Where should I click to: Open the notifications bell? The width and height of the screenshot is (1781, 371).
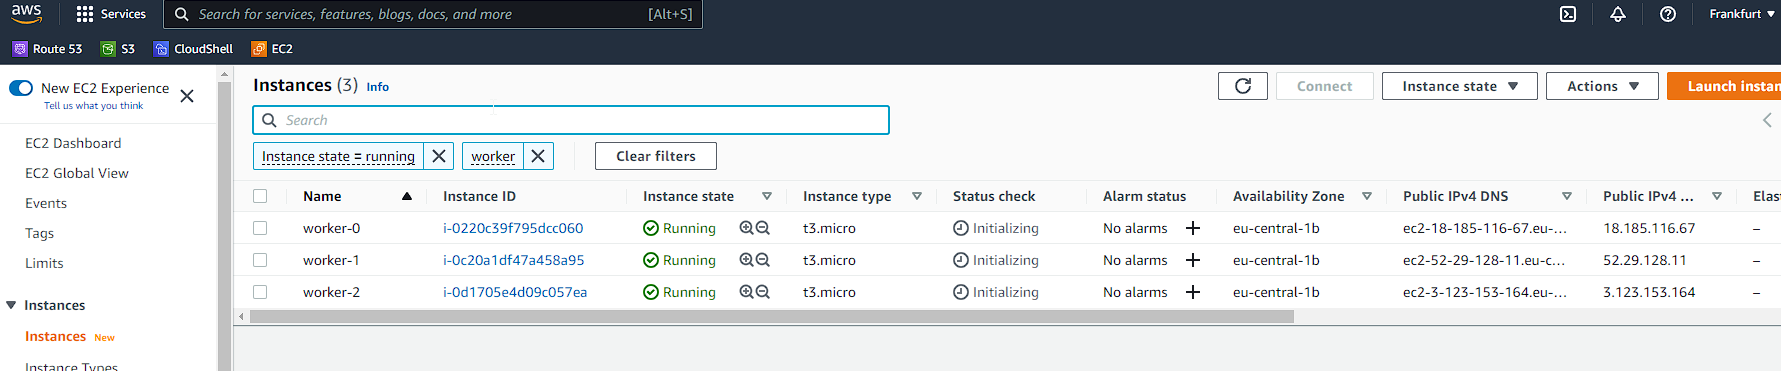click(1618, 14)
